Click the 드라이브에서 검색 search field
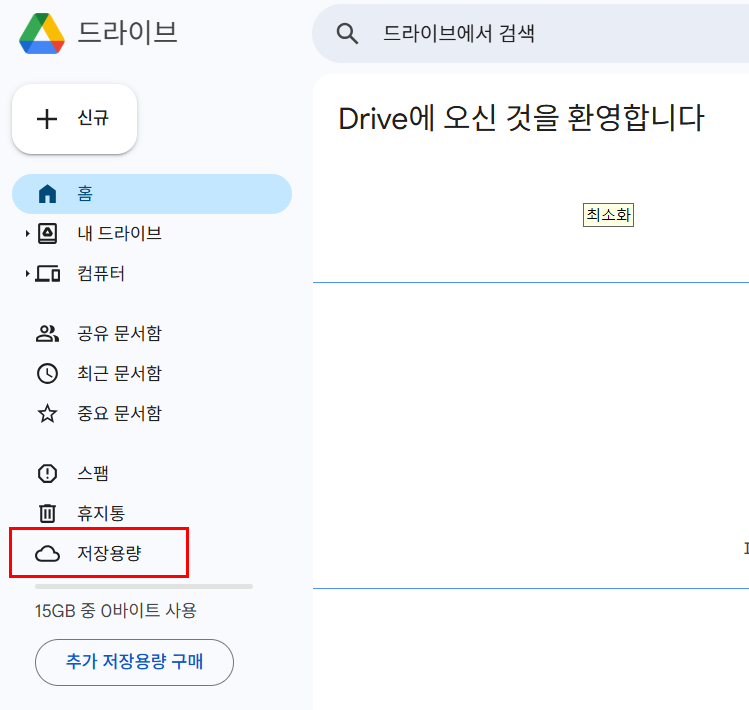 click(540, 34)
